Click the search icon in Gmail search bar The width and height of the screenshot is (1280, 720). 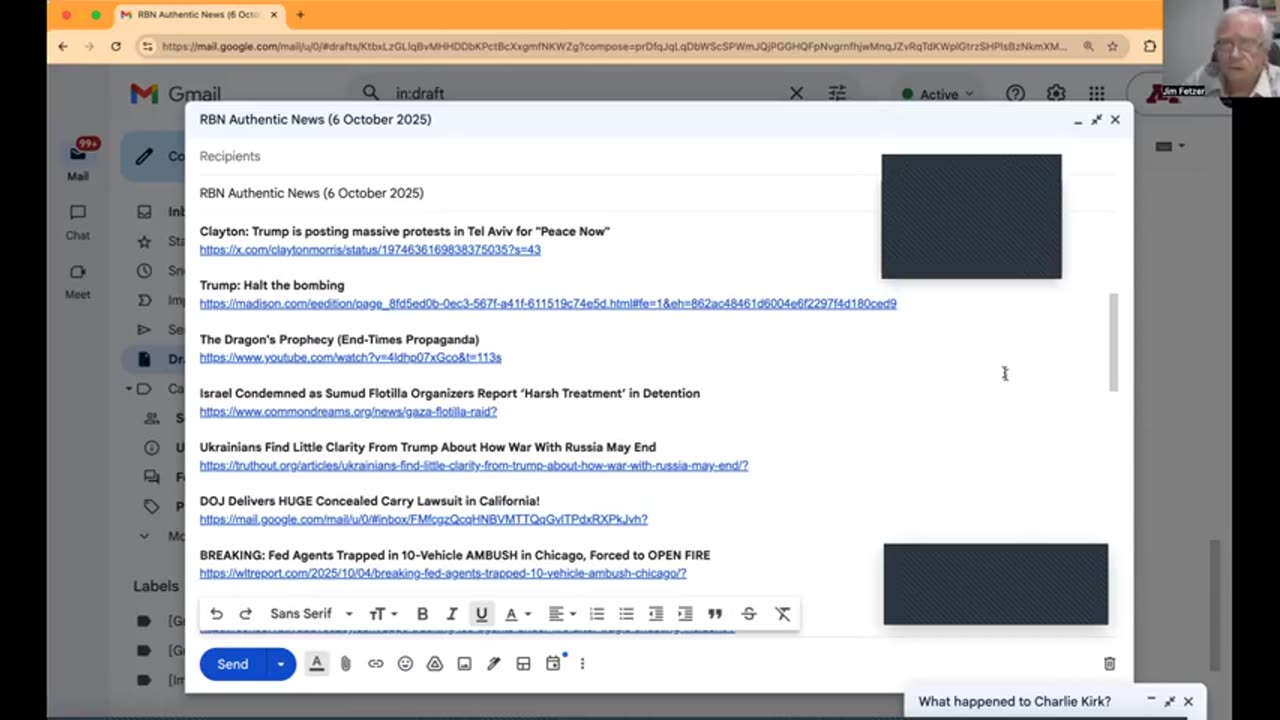[371, 93]
